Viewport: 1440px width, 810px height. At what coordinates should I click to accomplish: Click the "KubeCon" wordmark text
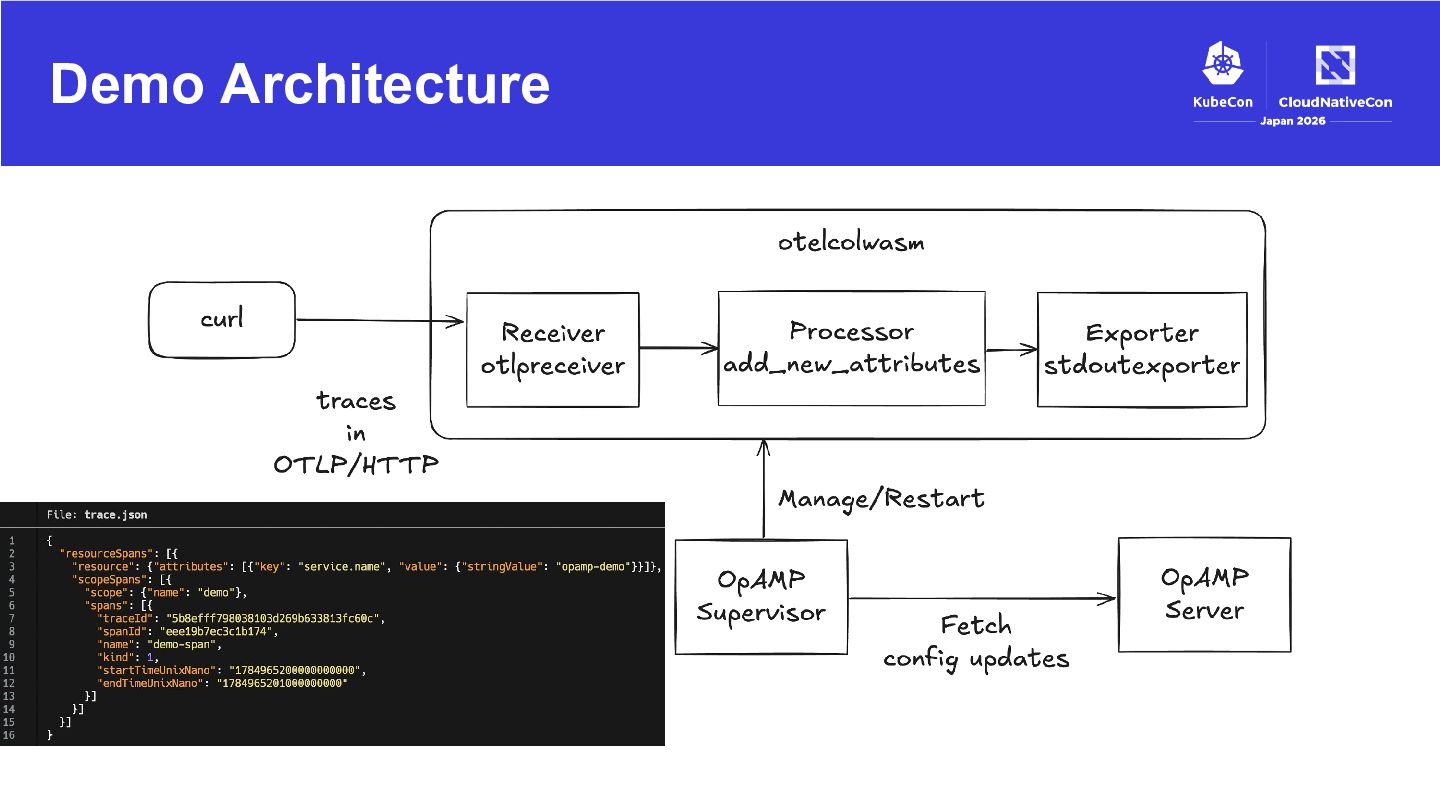point(1222,101)
